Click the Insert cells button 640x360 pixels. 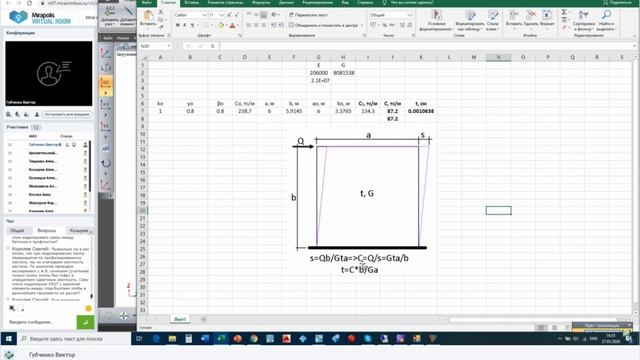coord(513,19)
